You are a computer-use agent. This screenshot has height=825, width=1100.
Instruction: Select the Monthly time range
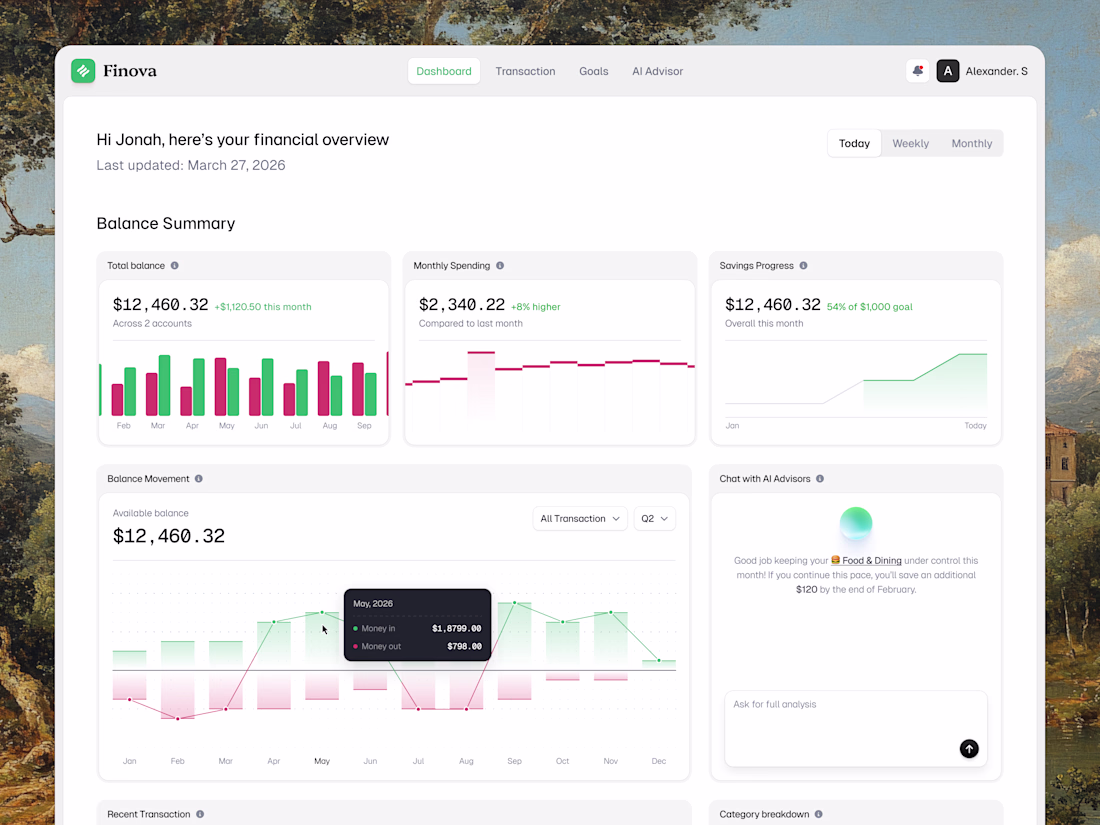coord(972,143)
